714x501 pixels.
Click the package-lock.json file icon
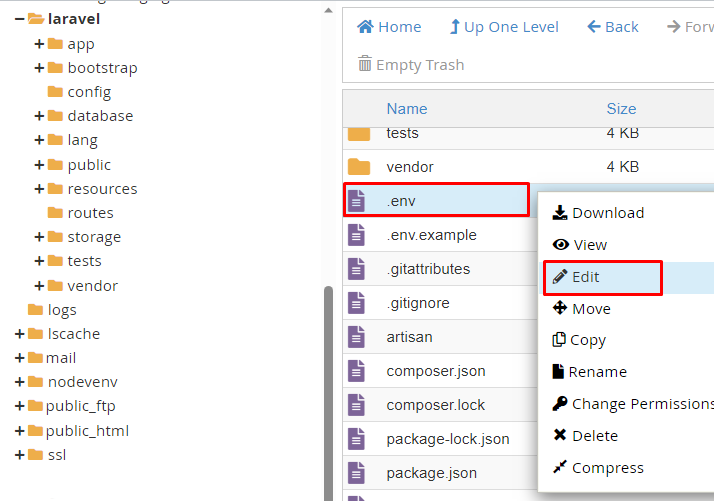[356, 439]
